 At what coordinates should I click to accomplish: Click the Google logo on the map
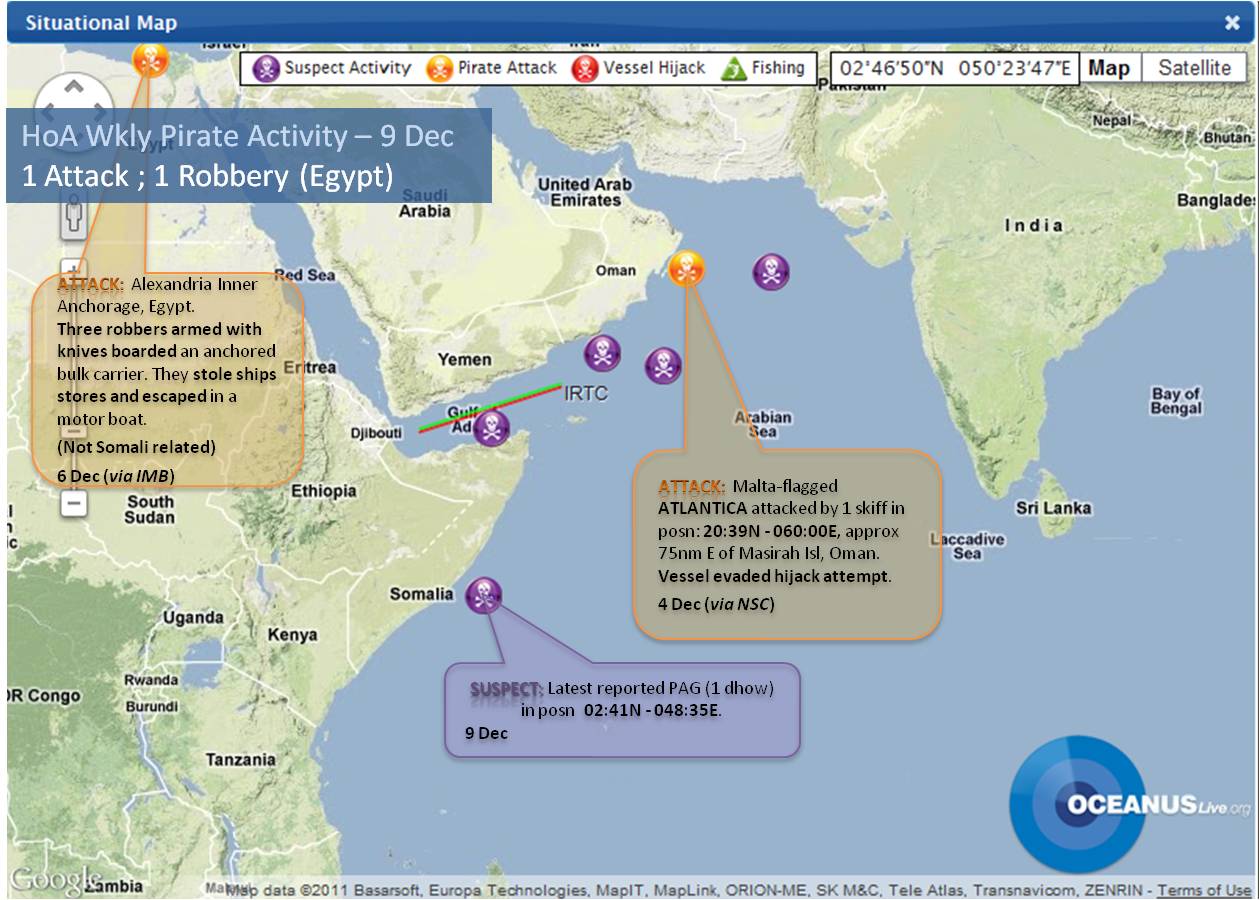tap(53, 880)
